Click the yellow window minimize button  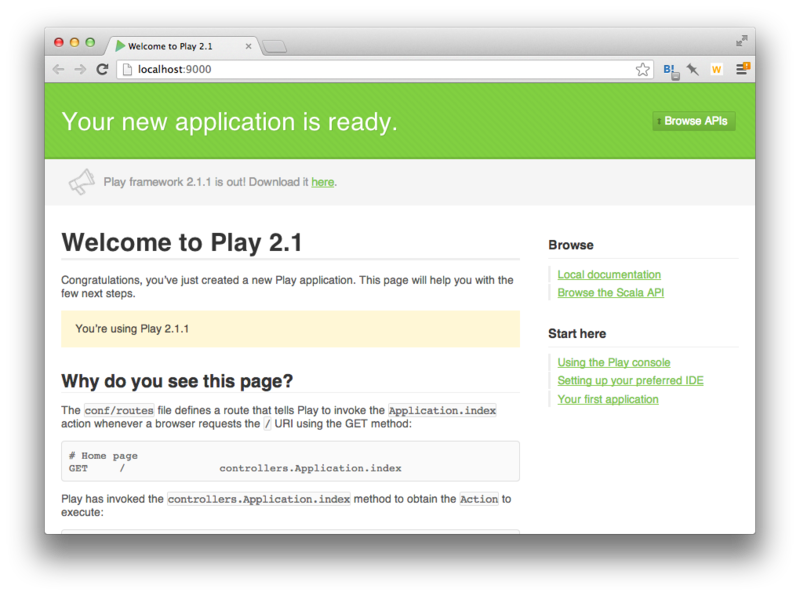74,42
